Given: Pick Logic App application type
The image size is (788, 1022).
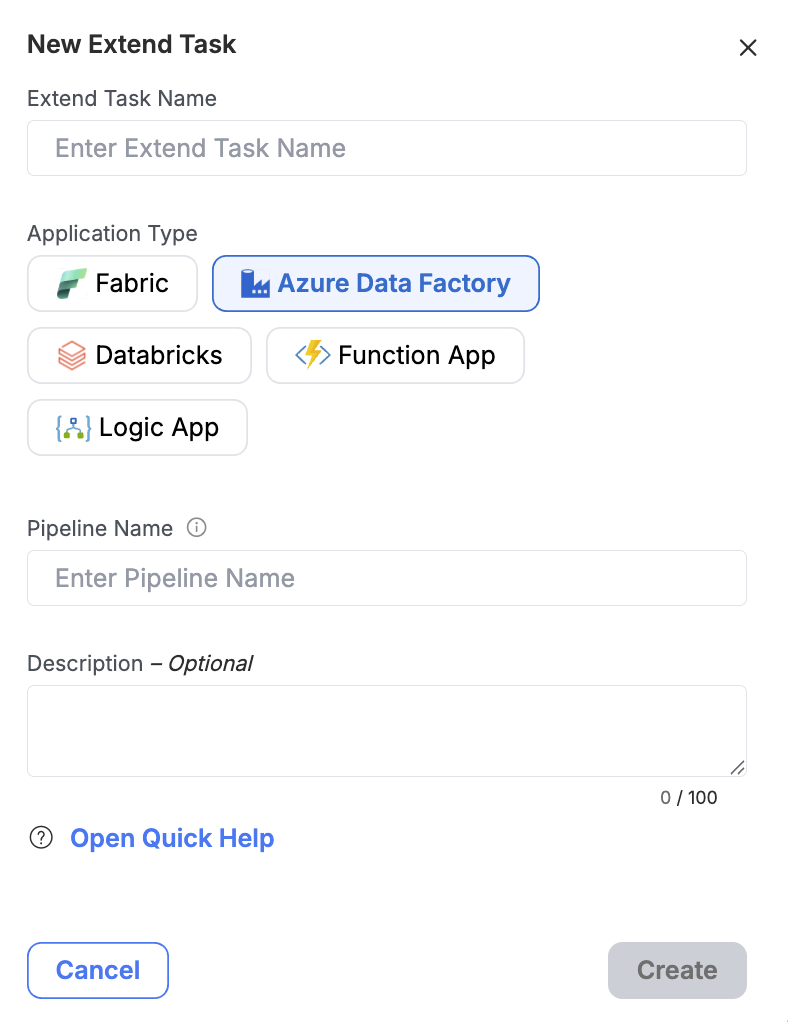Looking at the screenshot, I should 137,428.
